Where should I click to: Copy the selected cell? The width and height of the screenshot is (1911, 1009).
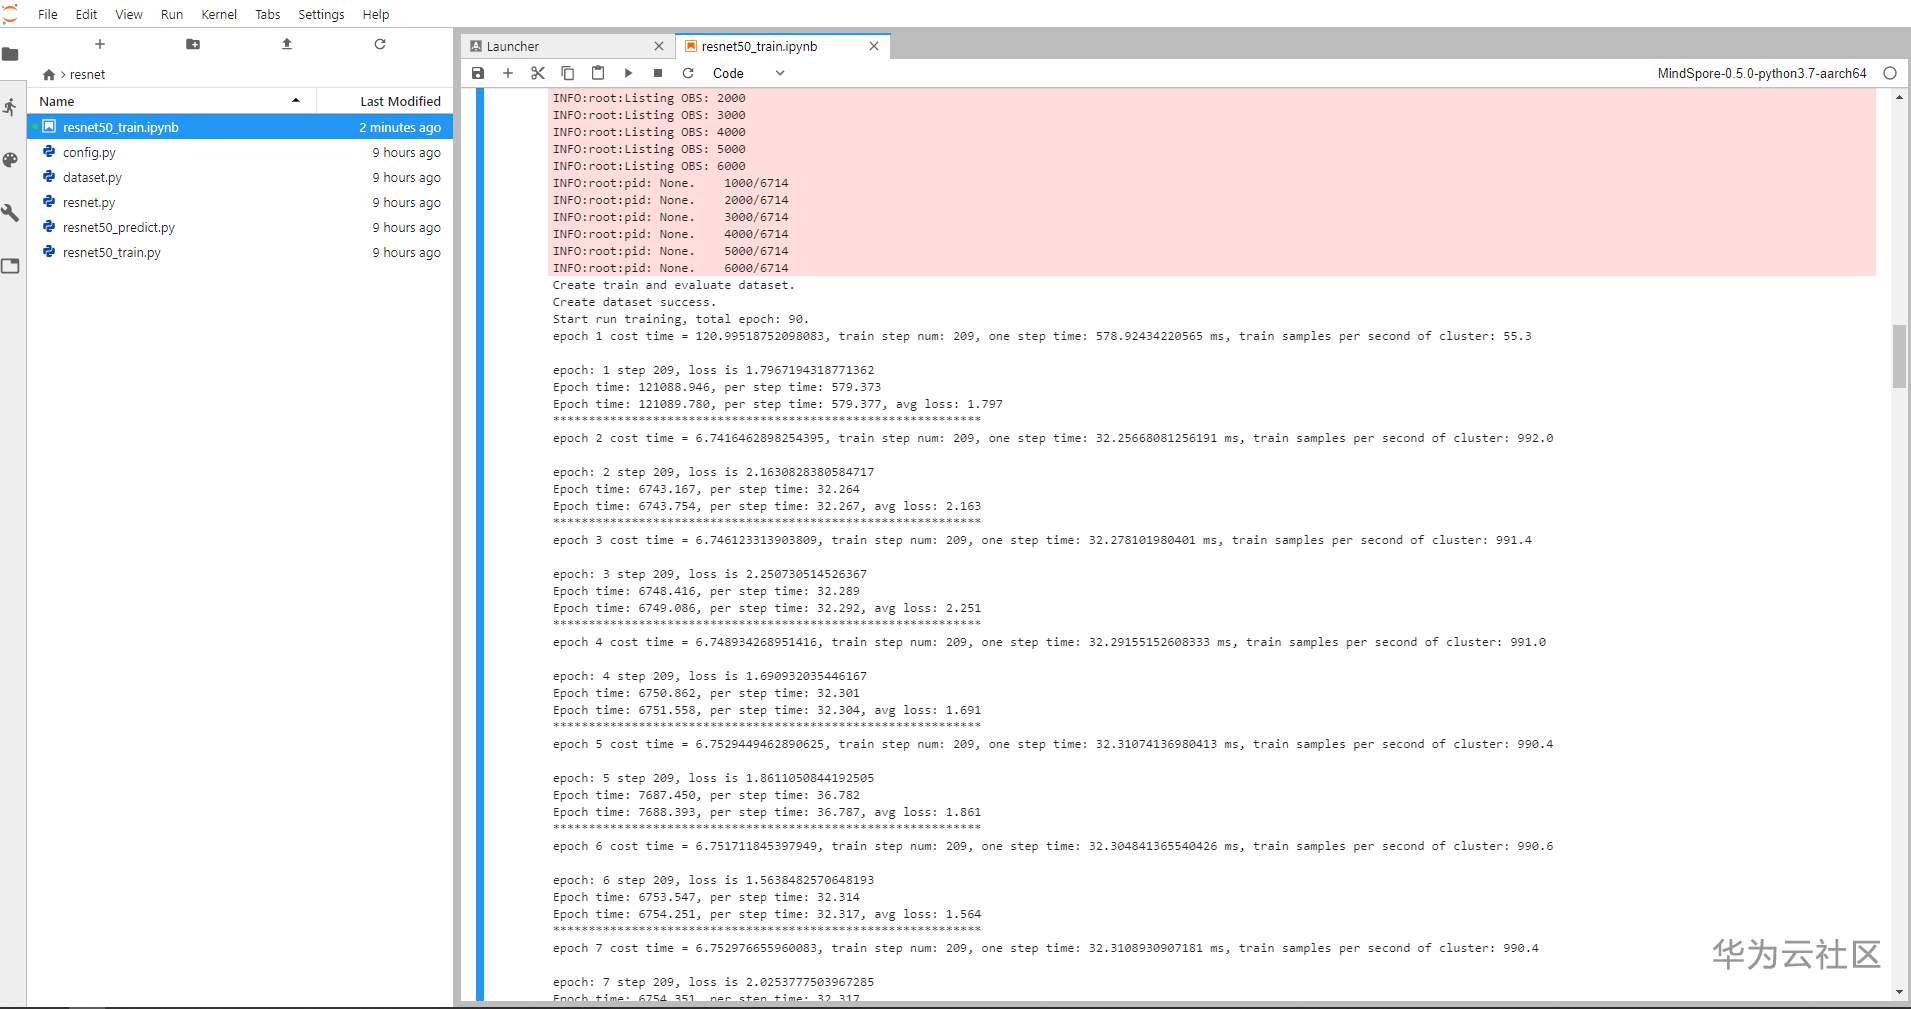point(568,73)
